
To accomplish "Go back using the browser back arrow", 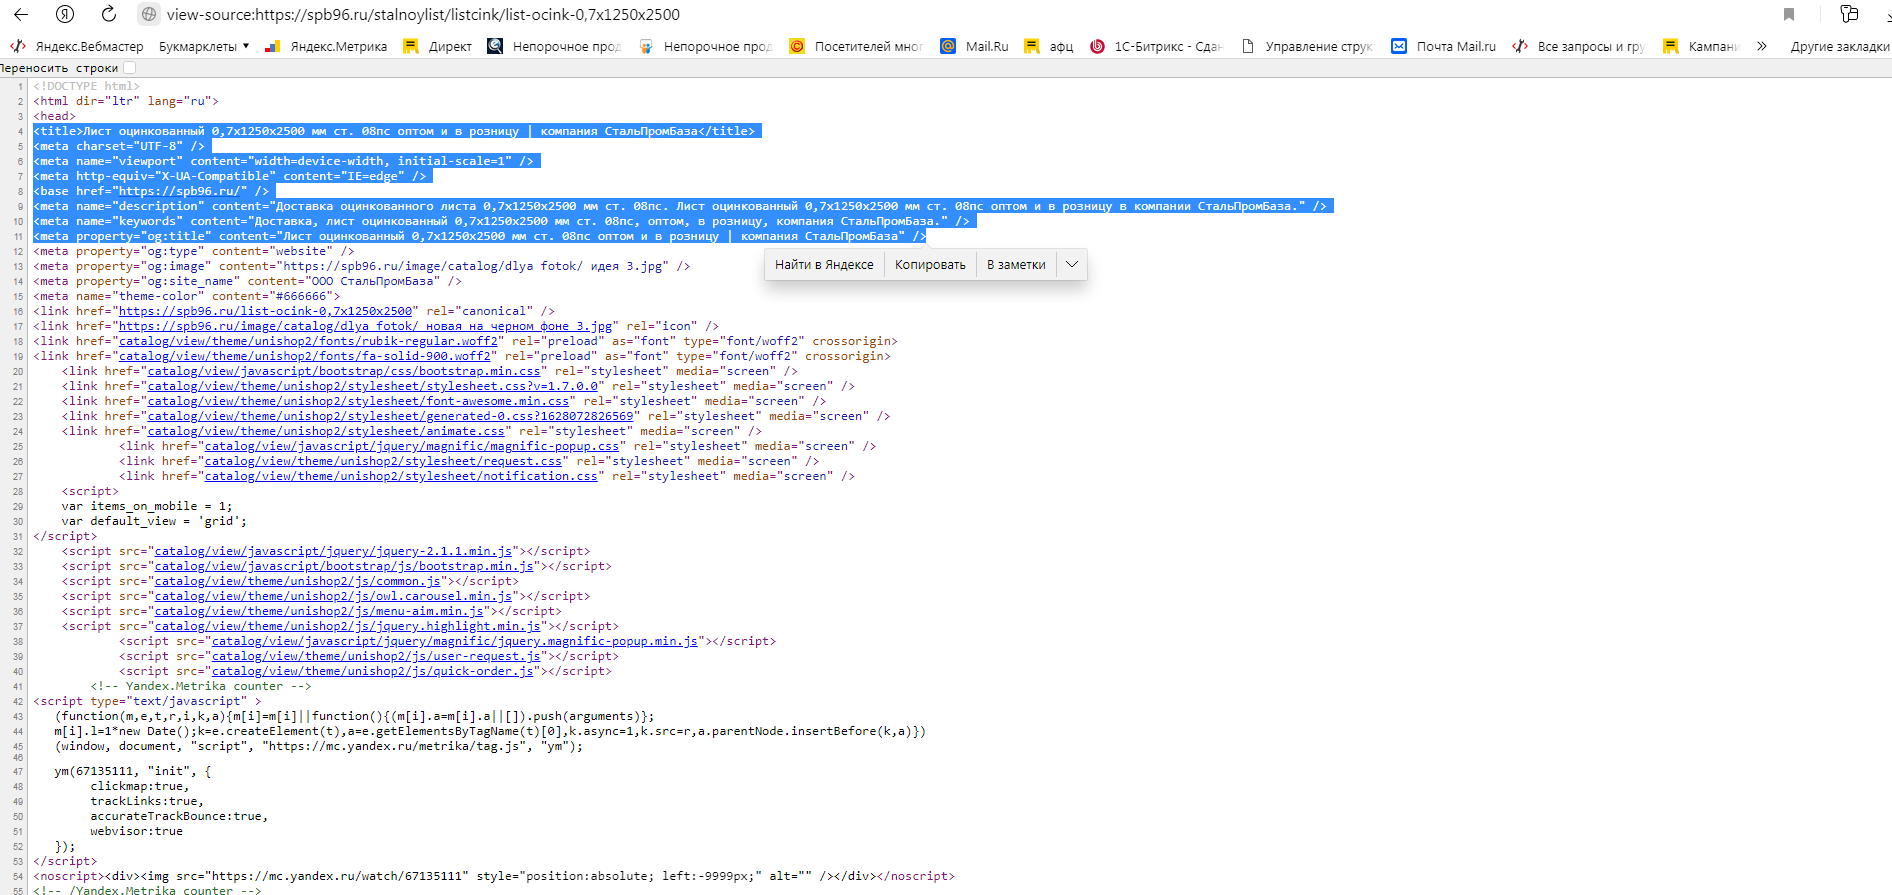I will pos(21,14).
